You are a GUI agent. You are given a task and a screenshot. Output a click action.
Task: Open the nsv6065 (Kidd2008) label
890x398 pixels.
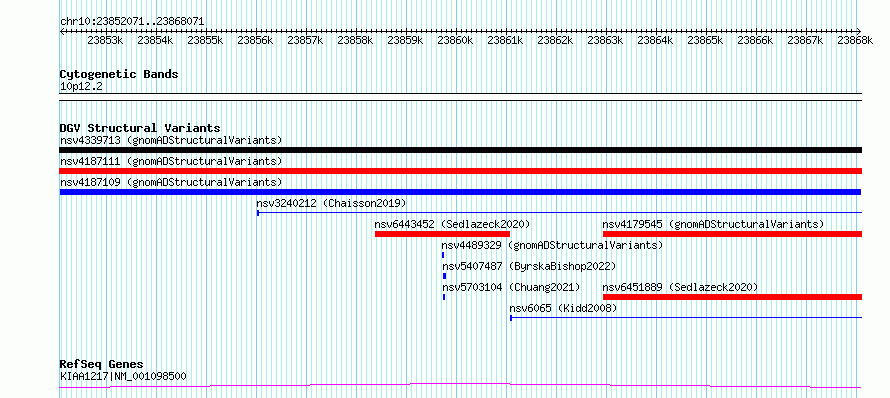coord(563,308)
